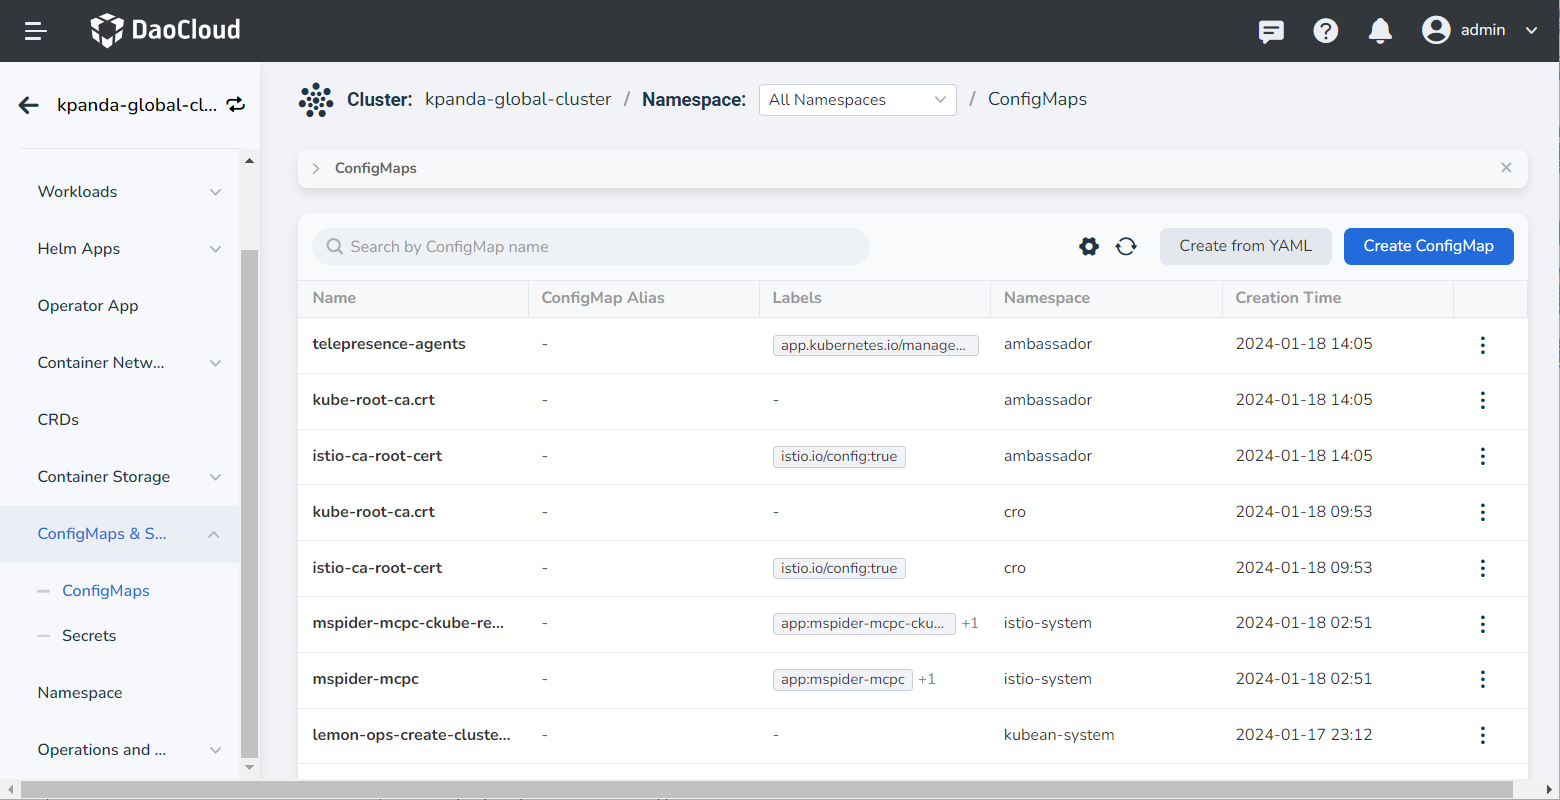
Task: Refresh the ConfigMap list
Action: (1126, 246)
